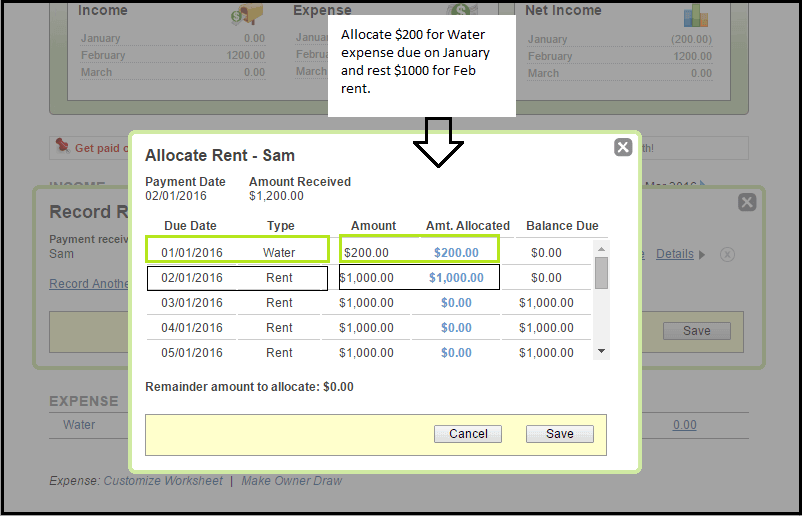Close the Allocate Rent dialog

[623, 147]
